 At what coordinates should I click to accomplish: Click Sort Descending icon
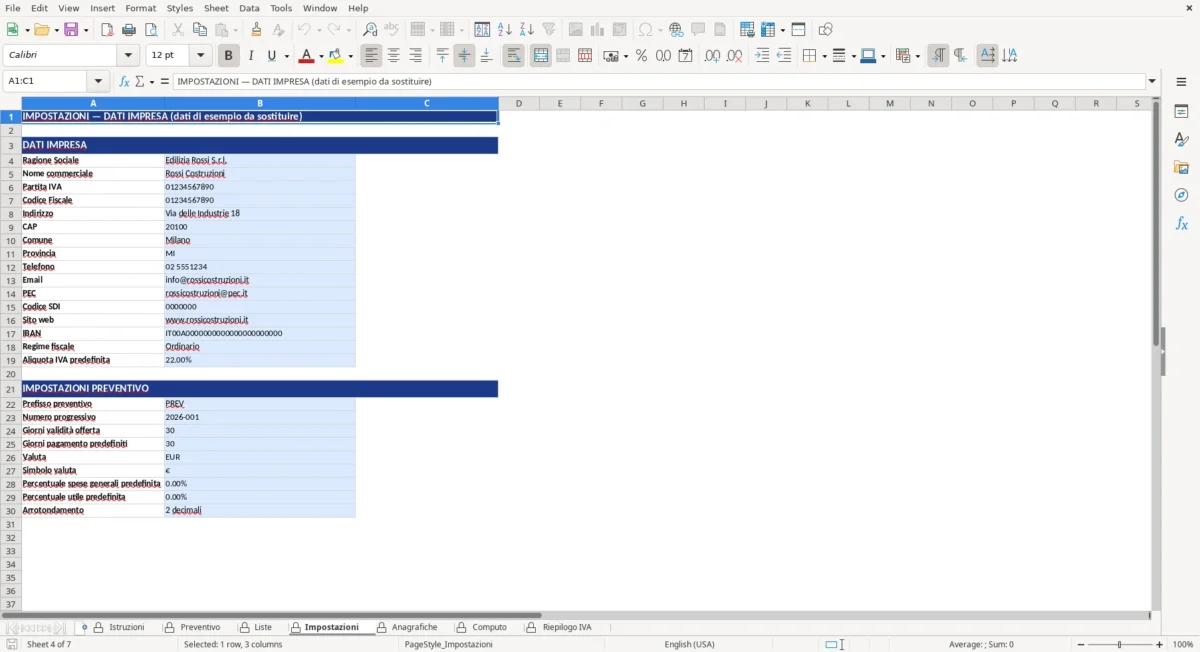[527, 30]
